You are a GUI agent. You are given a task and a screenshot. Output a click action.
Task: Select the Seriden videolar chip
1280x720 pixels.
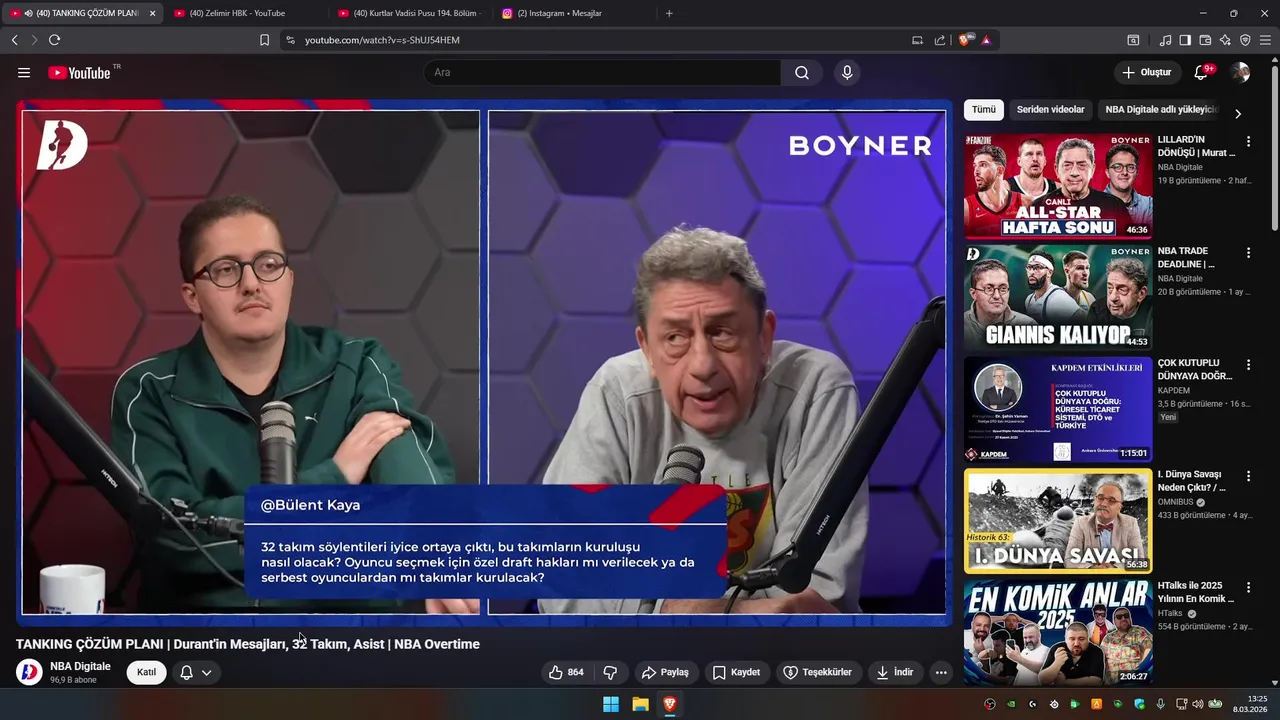(x=1050, y=110)
